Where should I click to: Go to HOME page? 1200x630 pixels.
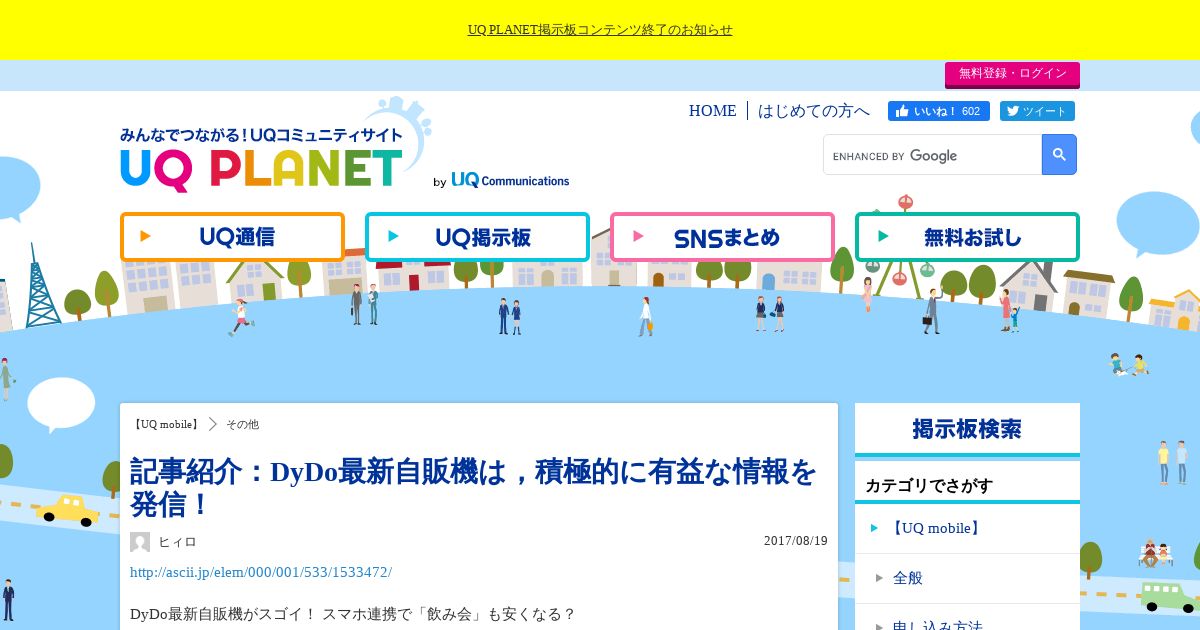pos(712,111)
